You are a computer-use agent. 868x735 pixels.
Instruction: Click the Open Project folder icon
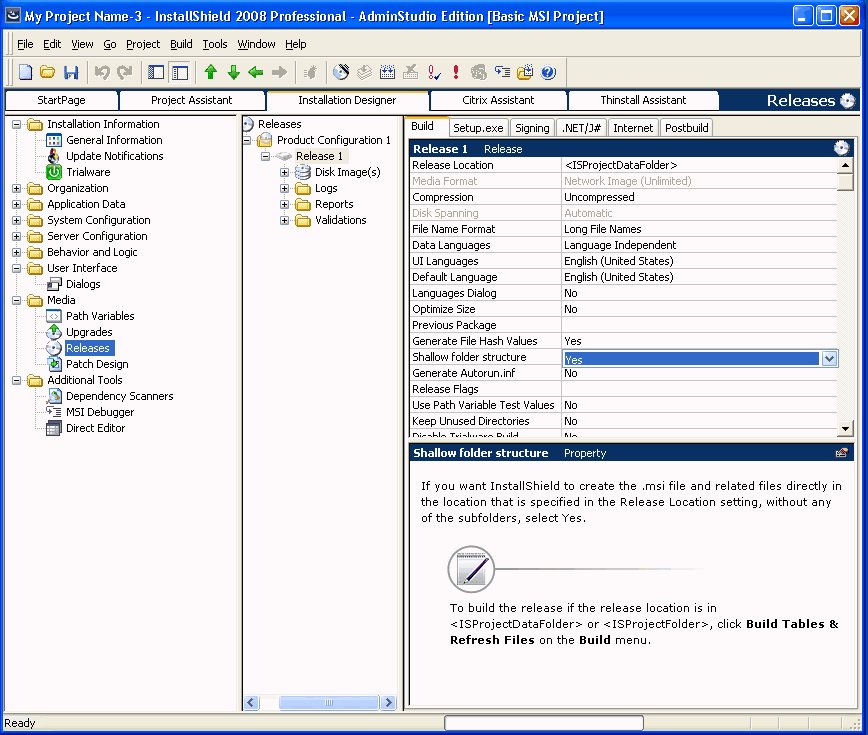tap(48, 72)
